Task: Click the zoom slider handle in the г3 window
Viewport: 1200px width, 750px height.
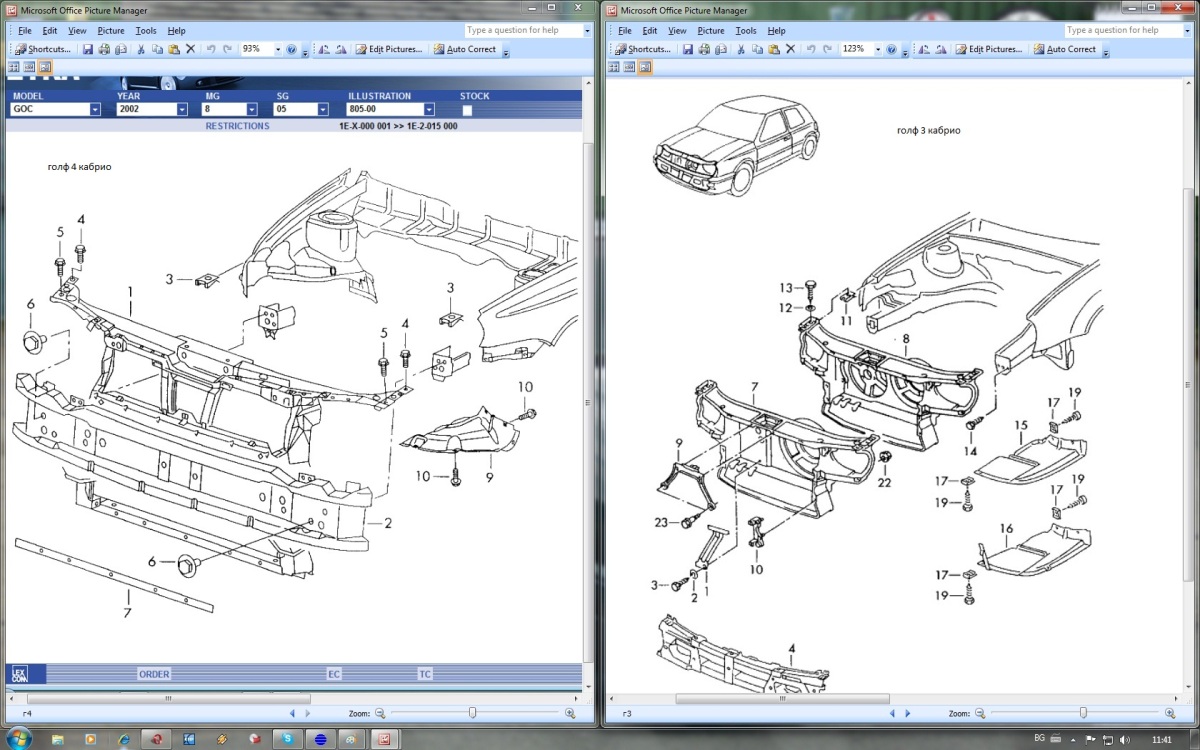Action: (1083, 713)
